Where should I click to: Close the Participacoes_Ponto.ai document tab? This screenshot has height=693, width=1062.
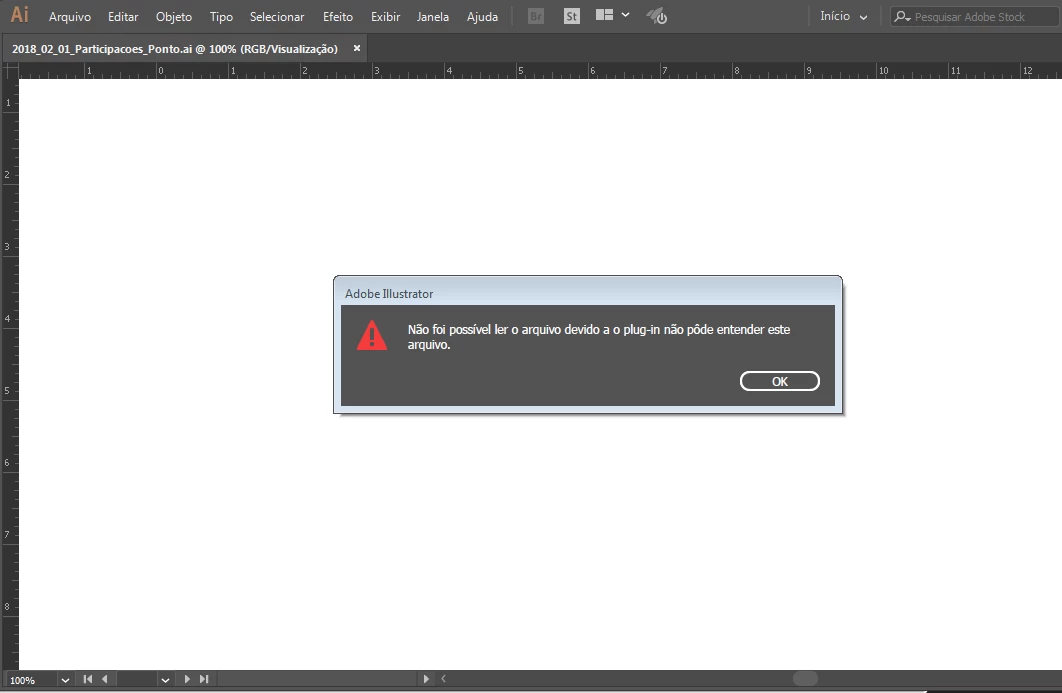click(x=357, y=48)
